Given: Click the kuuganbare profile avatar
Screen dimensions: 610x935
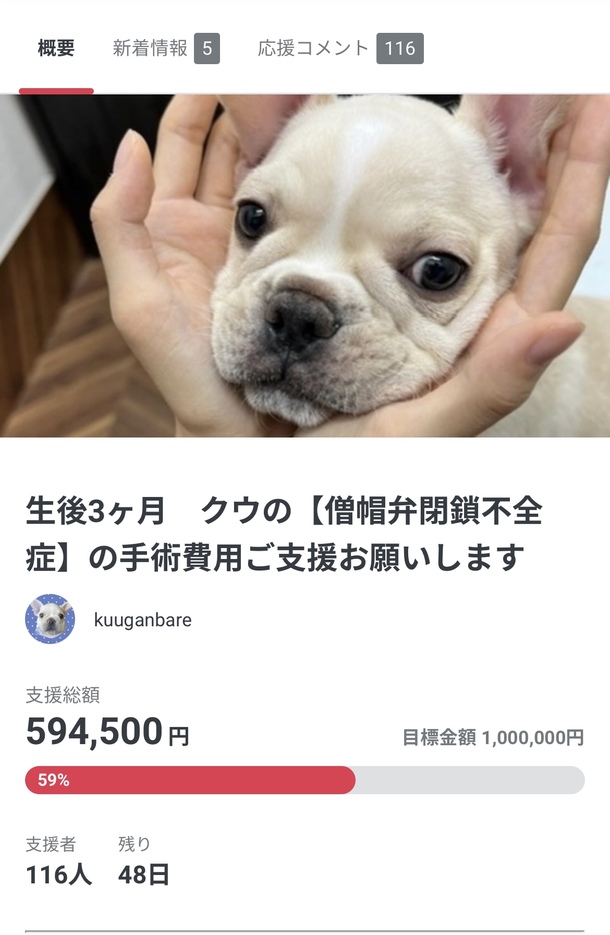Looking at the screenshot, I should point(50,619).
